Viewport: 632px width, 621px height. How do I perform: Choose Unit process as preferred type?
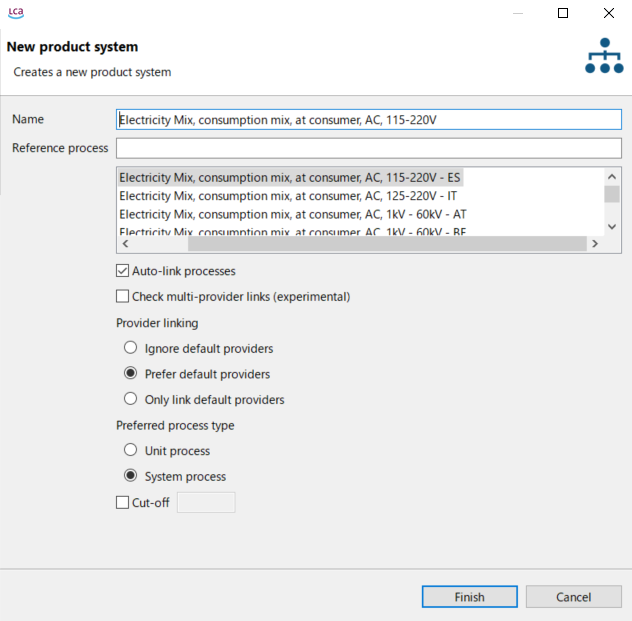pyautogui.click(x=130, y=450)
